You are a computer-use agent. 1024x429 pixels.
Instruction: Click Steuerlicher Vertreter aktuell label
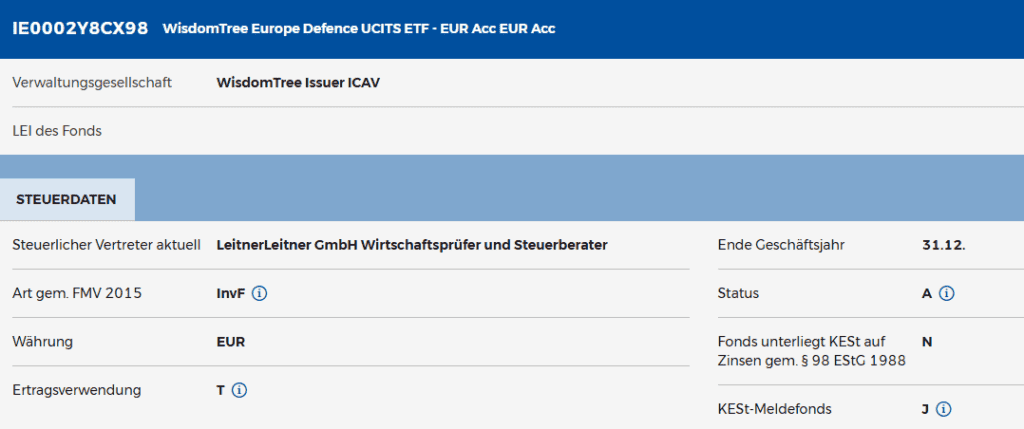pos(106,245)
